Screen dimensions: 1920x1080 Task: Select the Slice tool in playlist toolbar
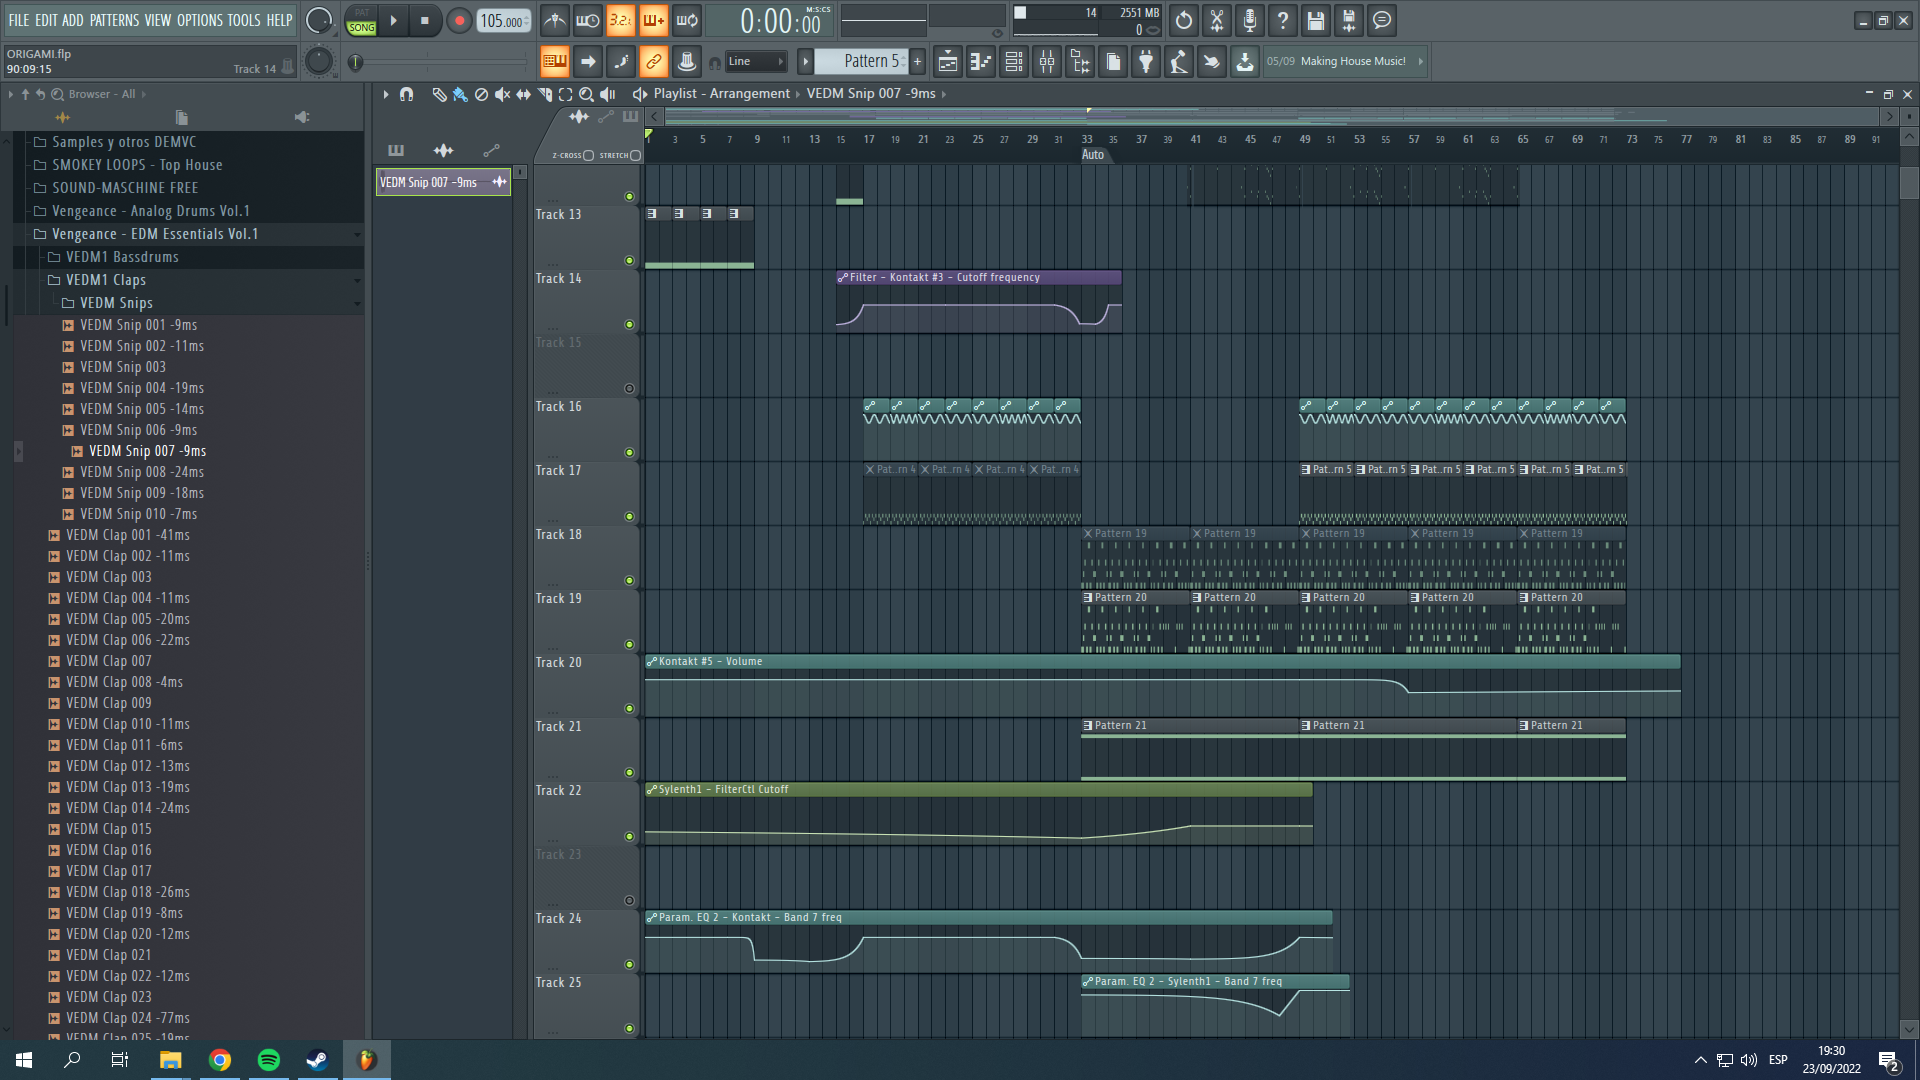coord(544,94)
